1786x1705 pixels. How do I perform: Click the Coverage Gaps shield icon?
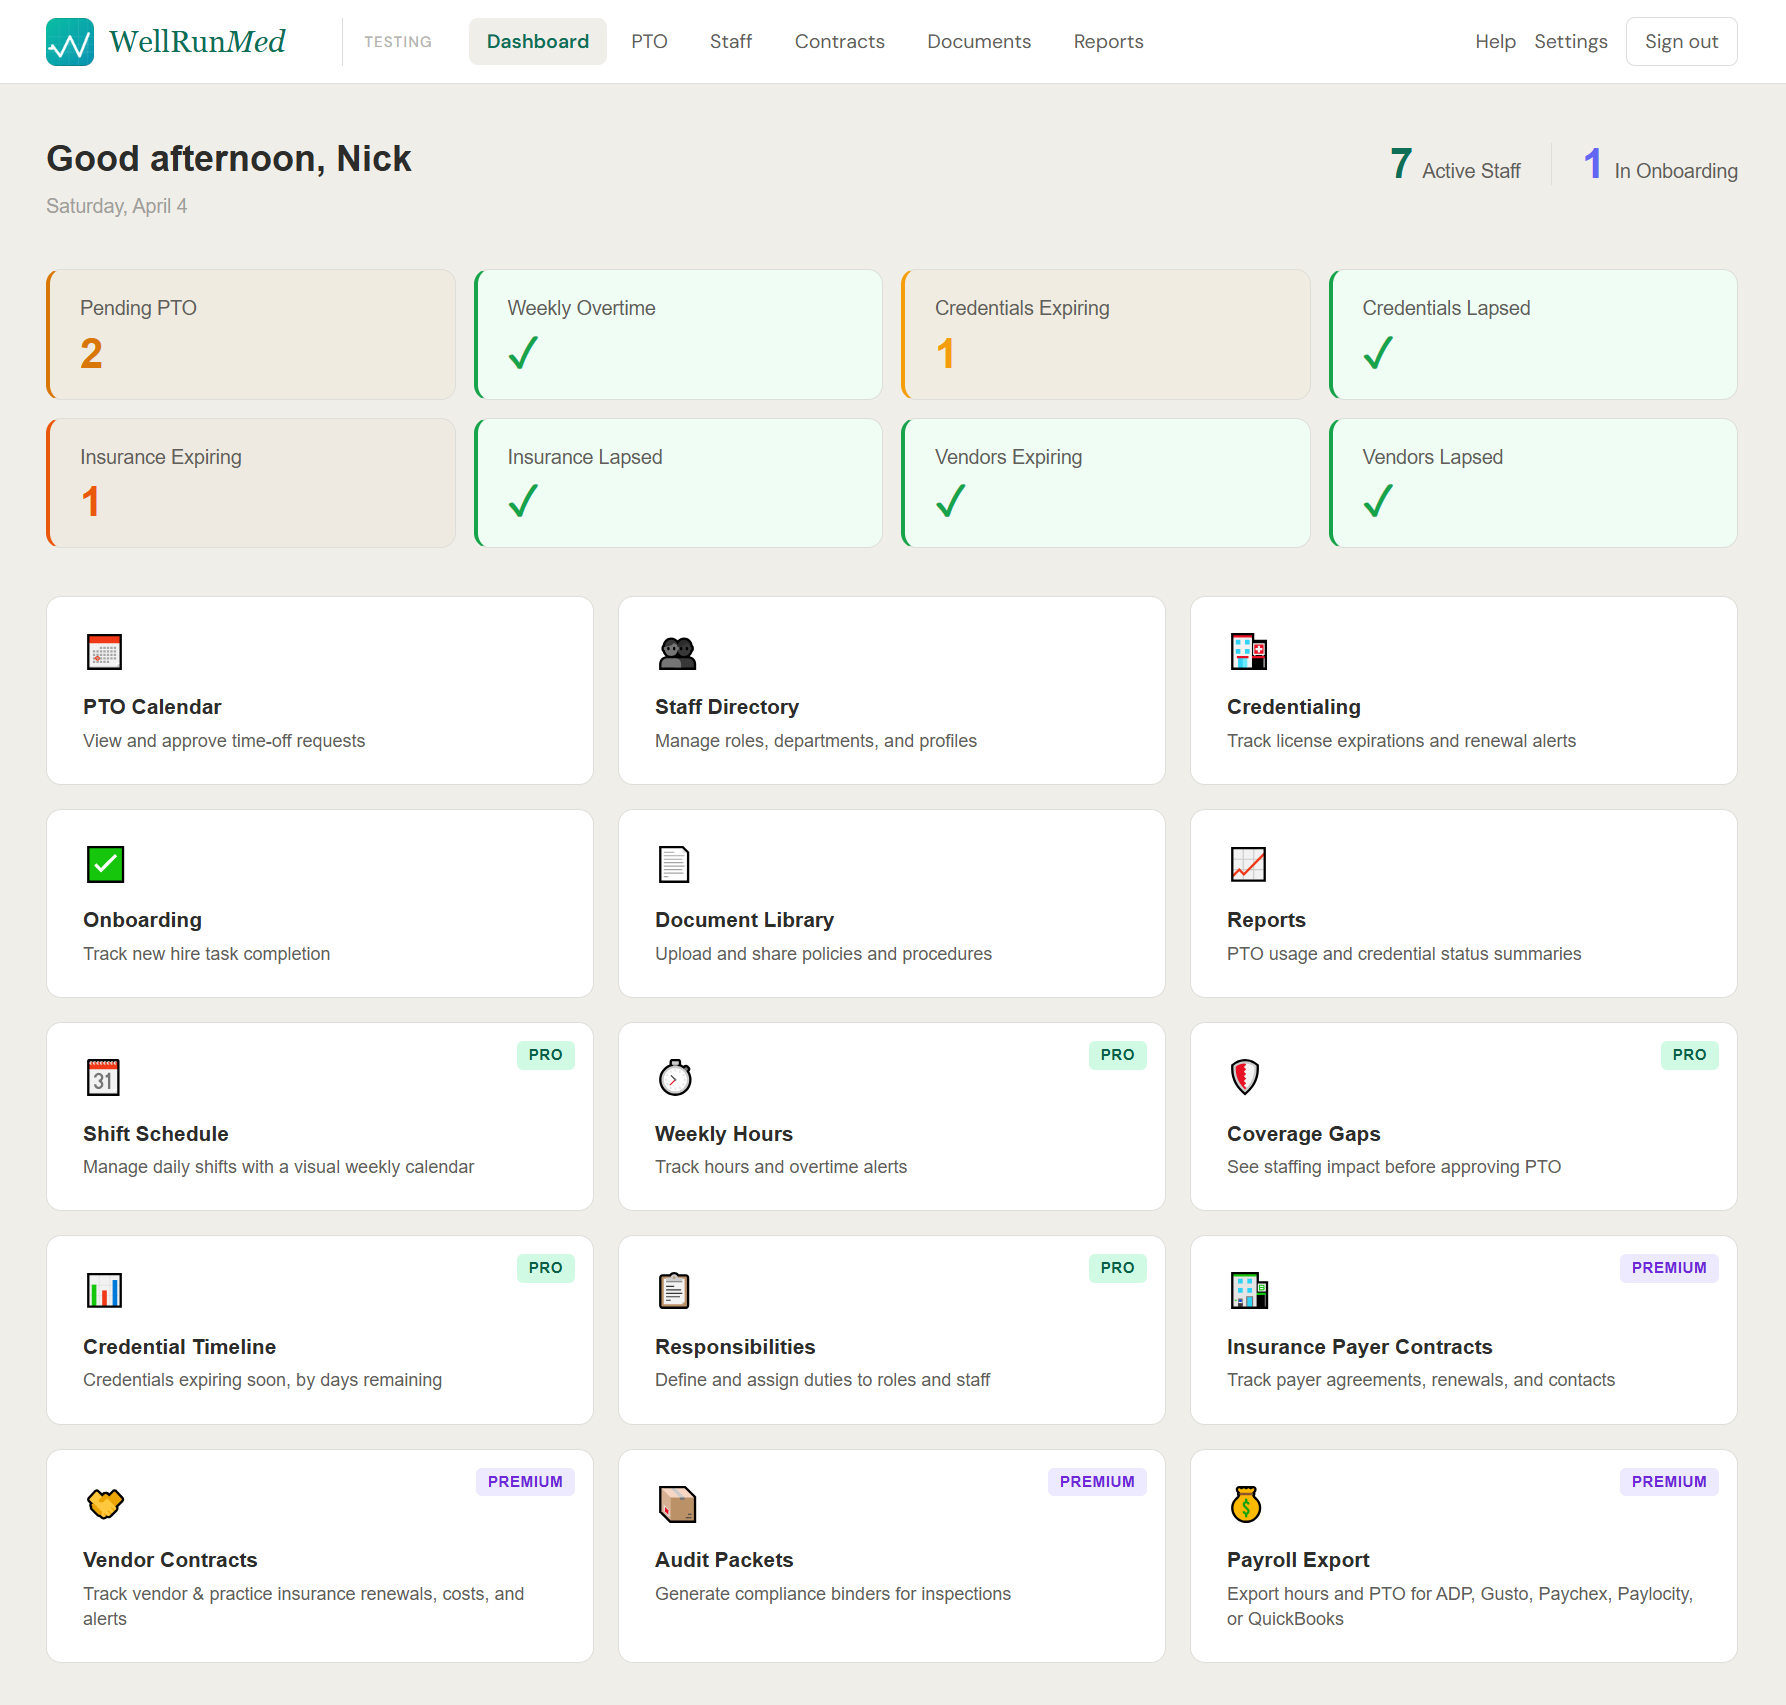(x=1247, y=1078)
